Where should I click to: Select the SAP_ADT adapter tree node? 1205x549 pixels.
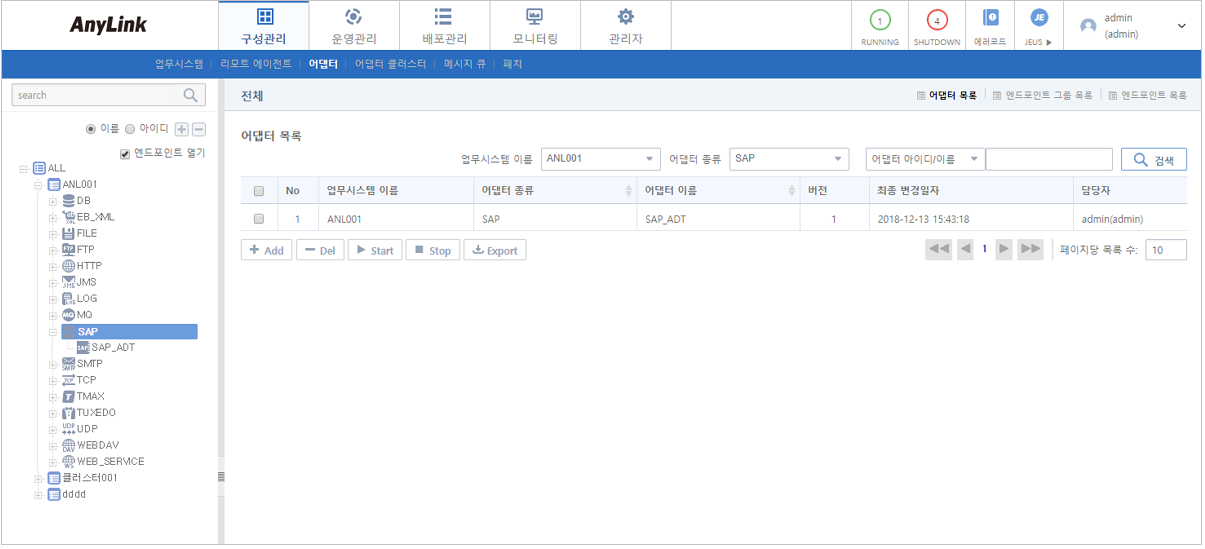coord(112,347)
